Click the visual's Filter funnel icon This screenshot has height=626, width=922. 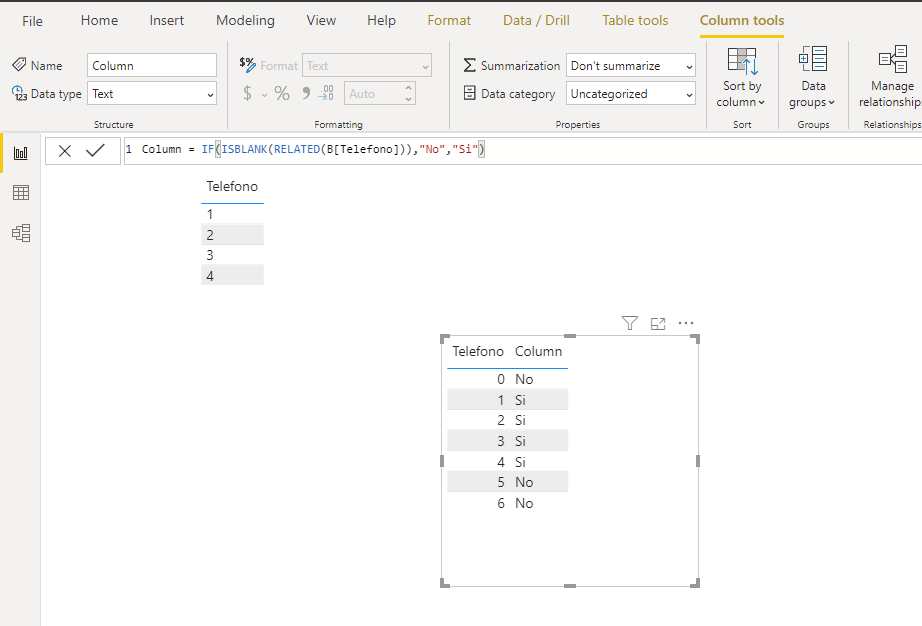630,323
